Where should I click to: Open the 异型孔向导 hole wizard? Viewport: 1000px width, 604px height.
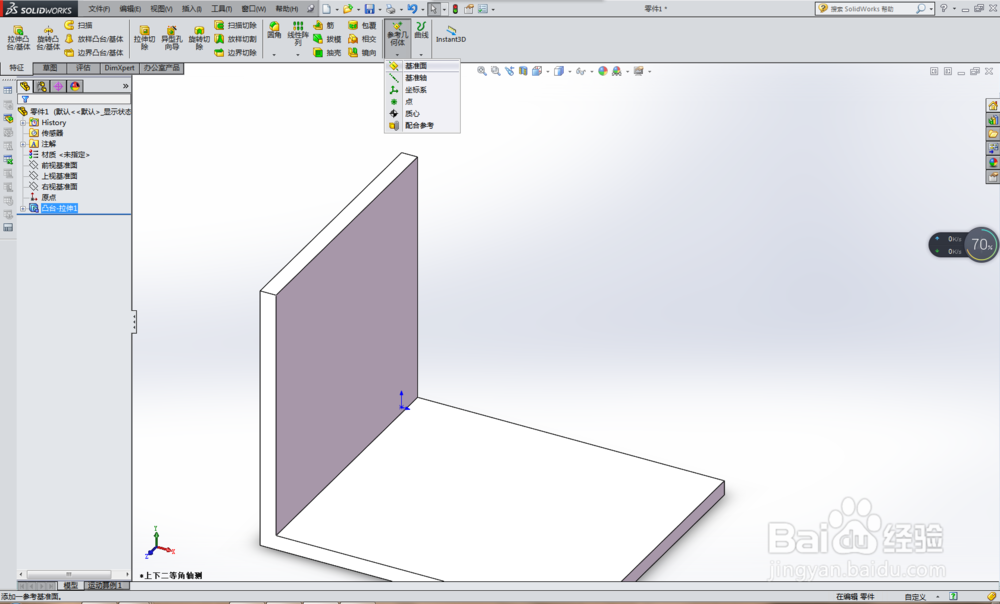click(172, 38)
